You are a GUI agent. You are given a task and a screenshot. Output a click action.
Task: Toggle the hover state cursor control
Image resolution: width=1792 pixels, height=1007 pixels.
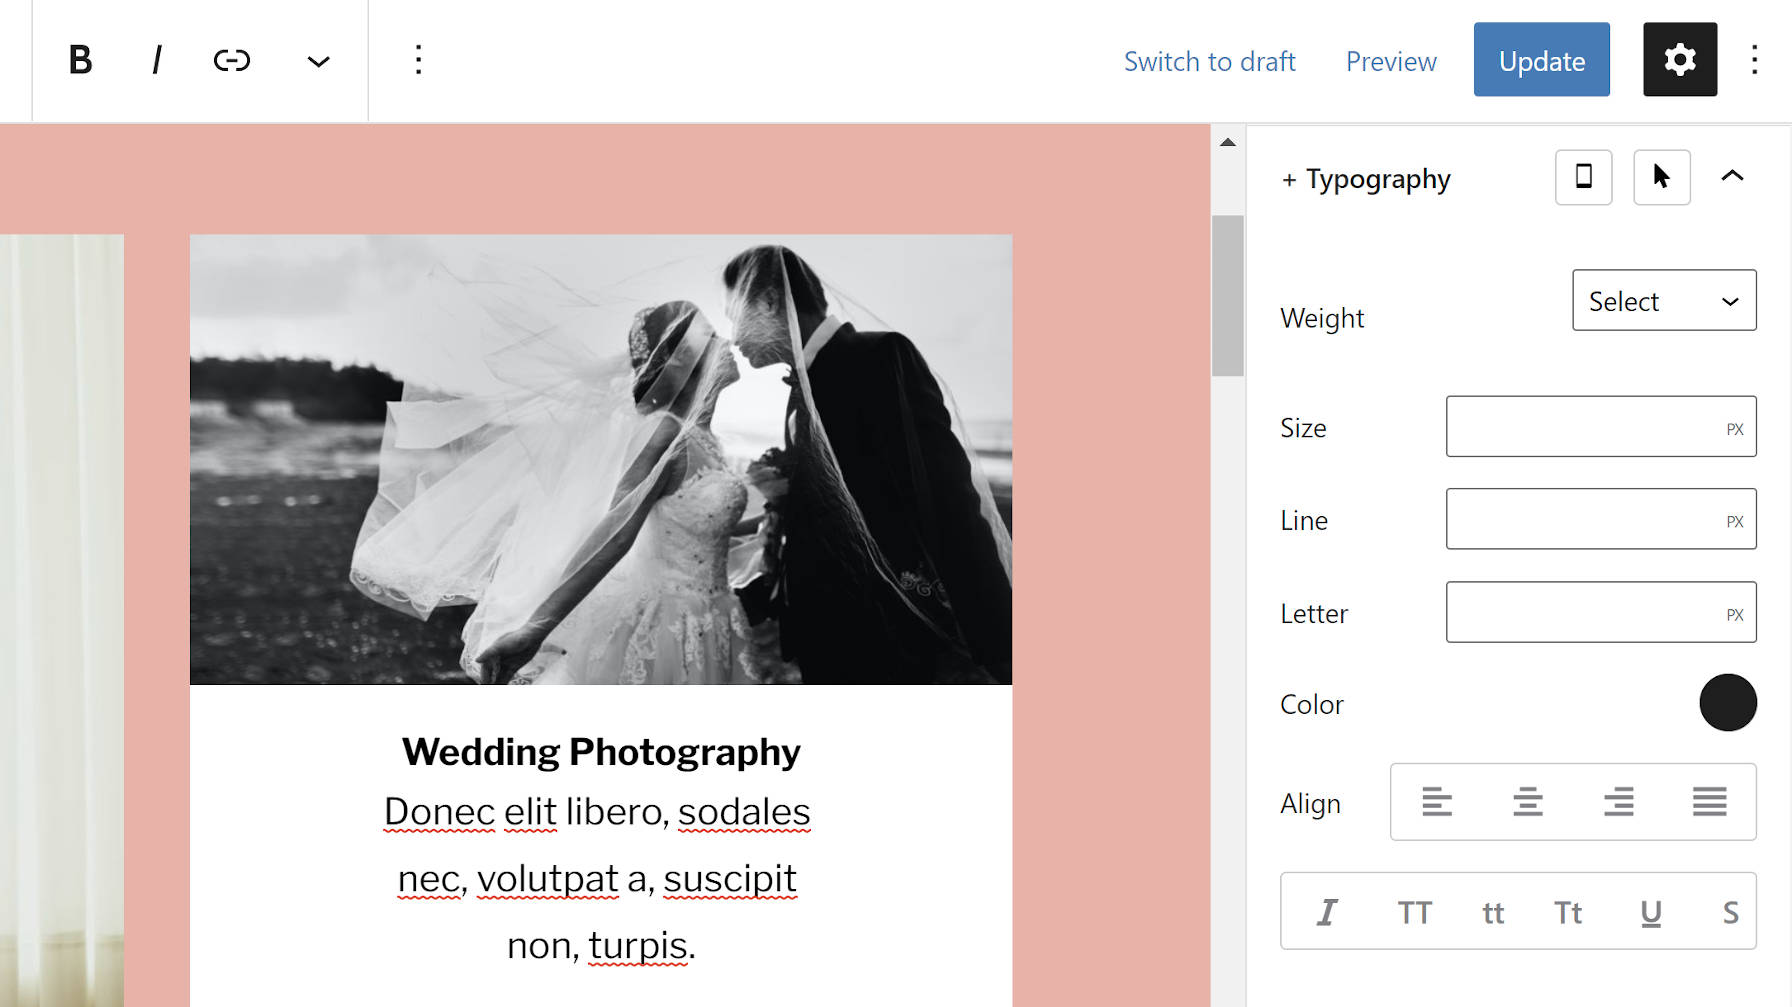pos(1661,177)
